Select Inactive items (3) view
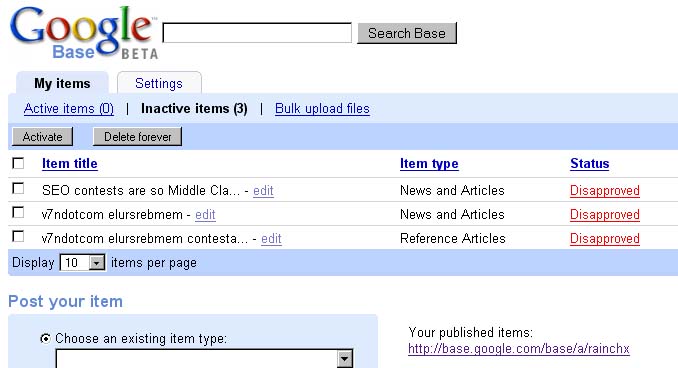This screenshot has width=678, height=368. point(194,109)
